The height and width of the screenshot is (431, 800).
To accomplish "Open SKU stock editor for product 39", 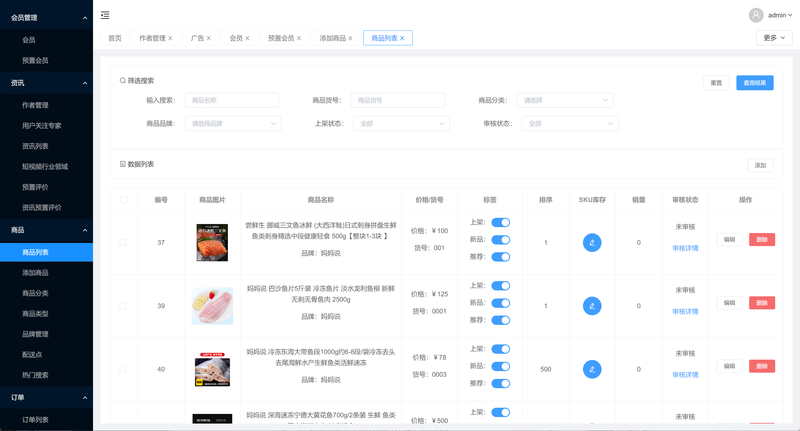I will point(592,306).
